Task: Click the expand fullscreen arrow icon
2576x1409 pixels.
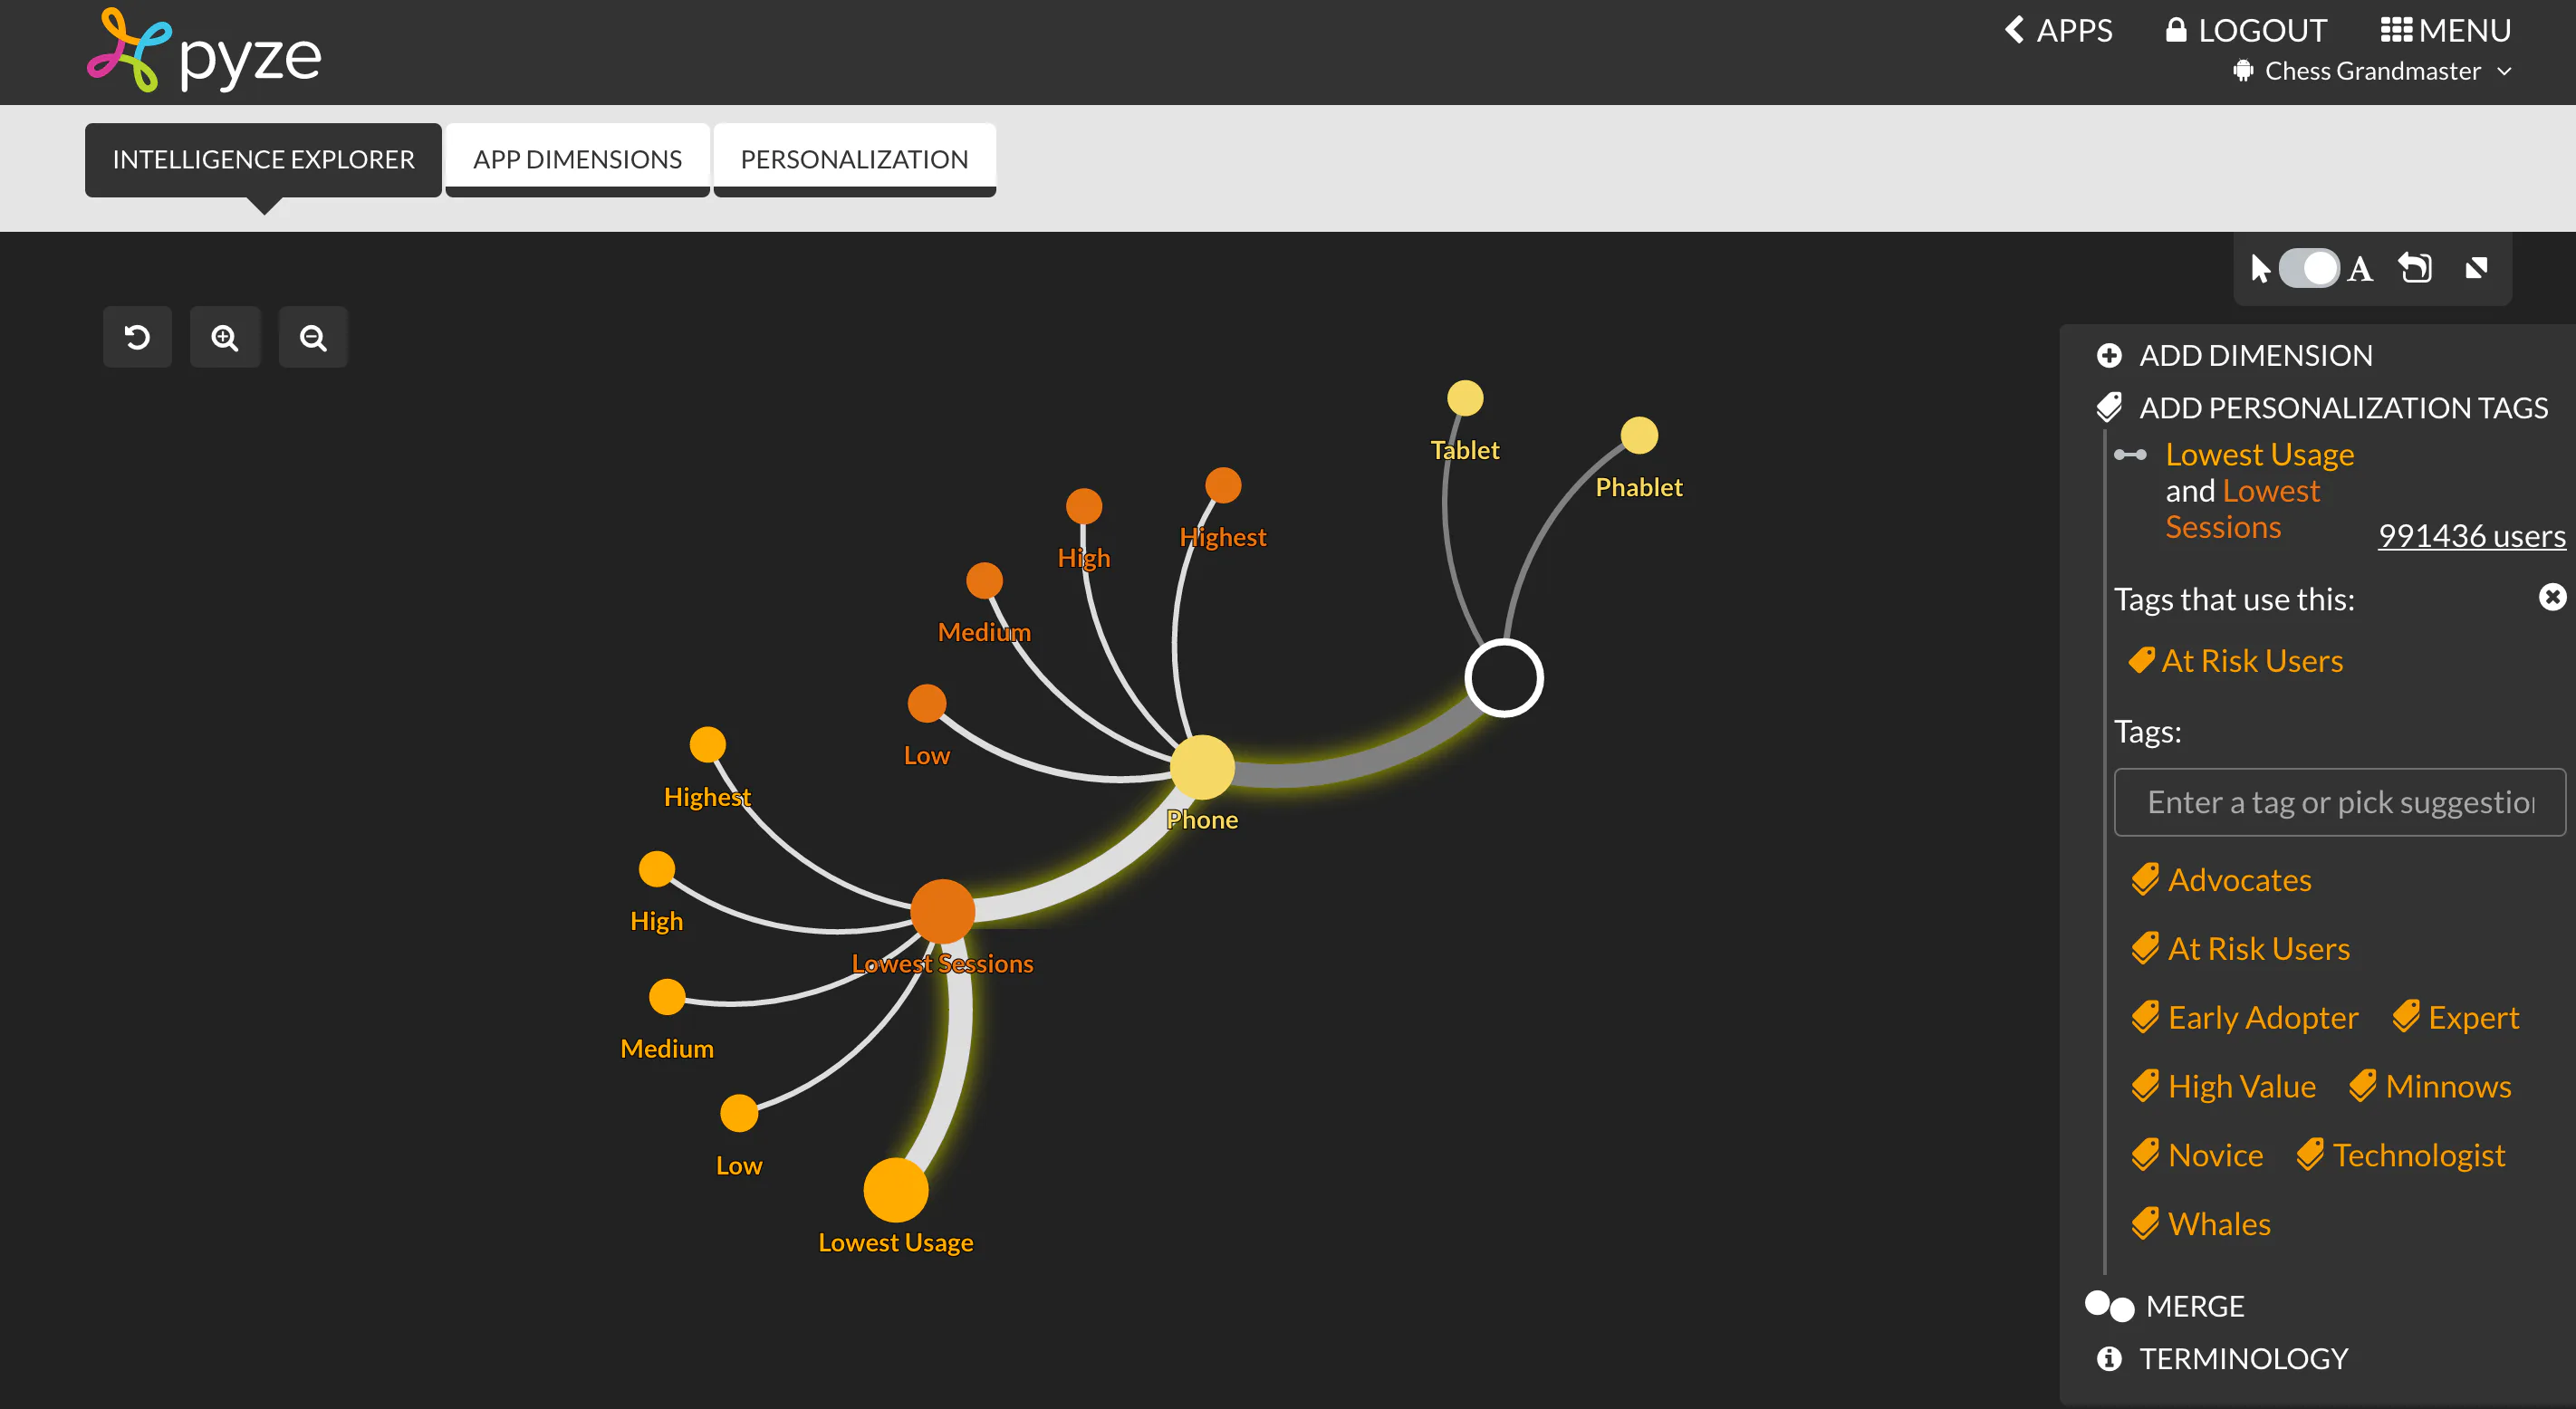Action: pyautogui.click(x=2477, y=268)
